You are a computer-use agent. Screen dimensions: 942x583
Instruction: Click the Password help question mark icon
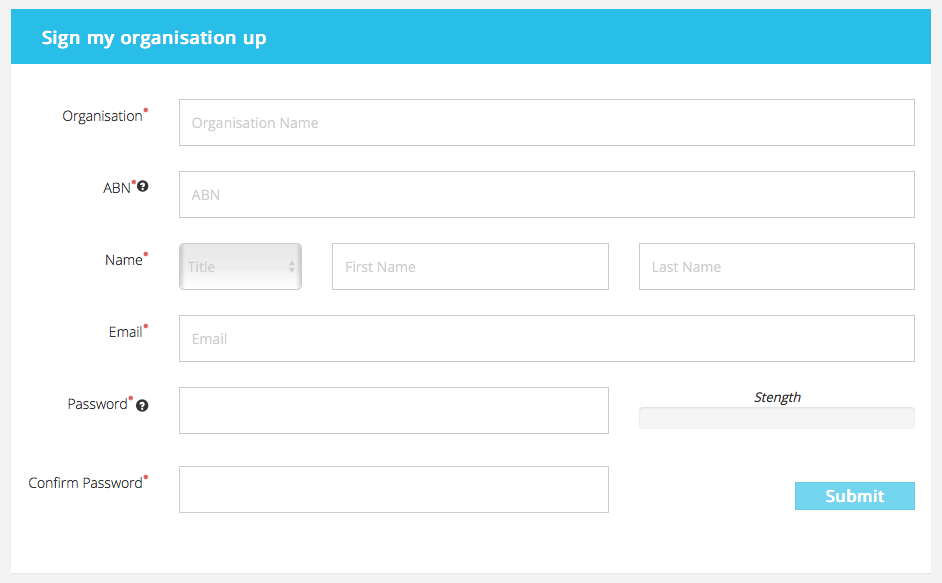pyautogui.click(x=142, y=406)
